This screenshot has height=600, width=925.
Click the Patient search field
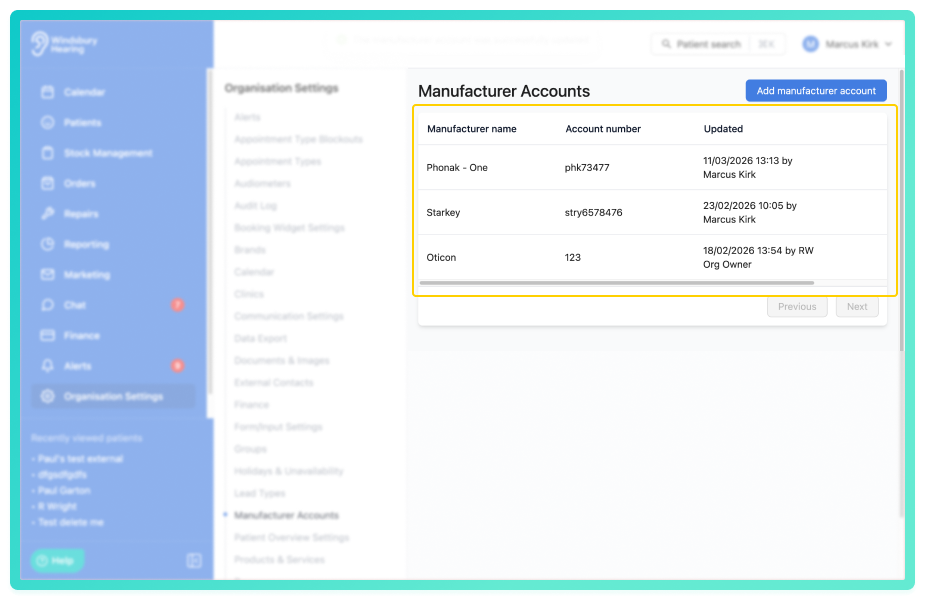718,44
